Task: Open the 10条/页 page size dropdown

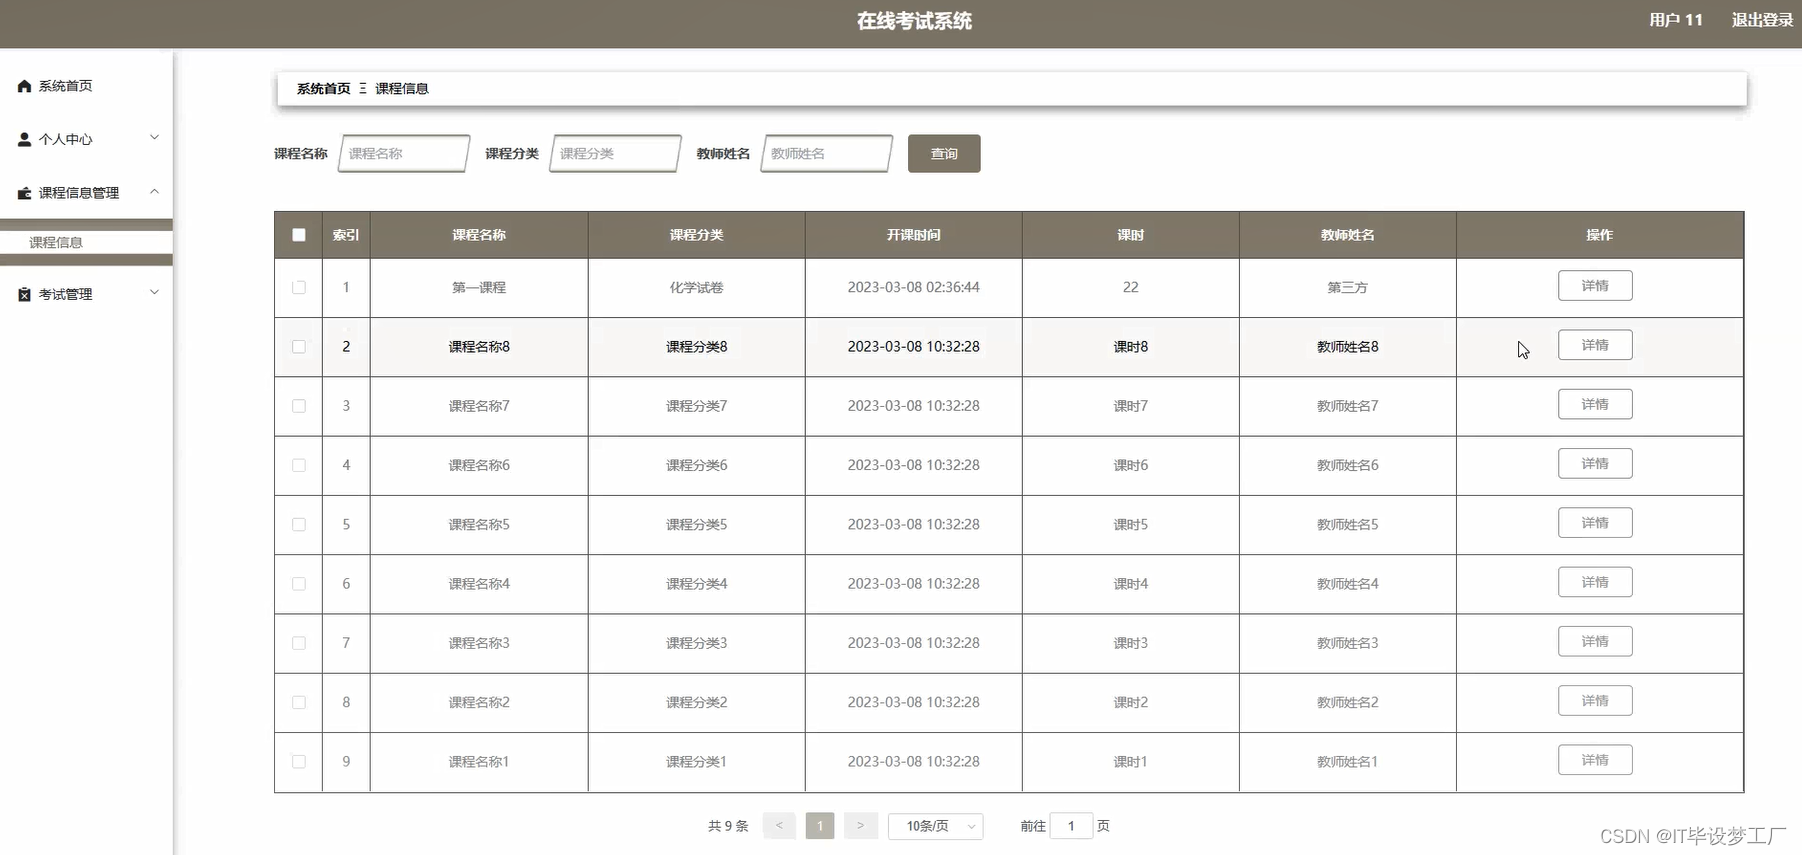Action: 935,826
